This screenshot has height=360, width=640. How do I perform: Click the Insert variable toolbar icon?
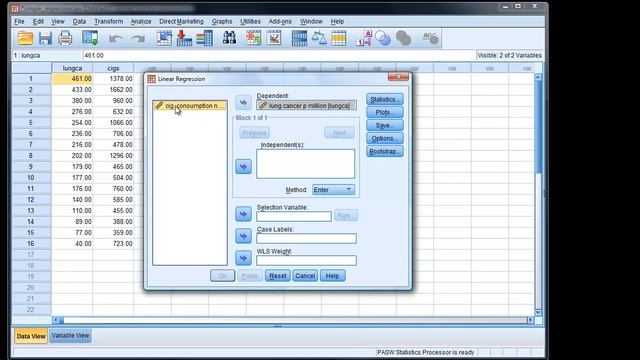click(x=273, y=38)
